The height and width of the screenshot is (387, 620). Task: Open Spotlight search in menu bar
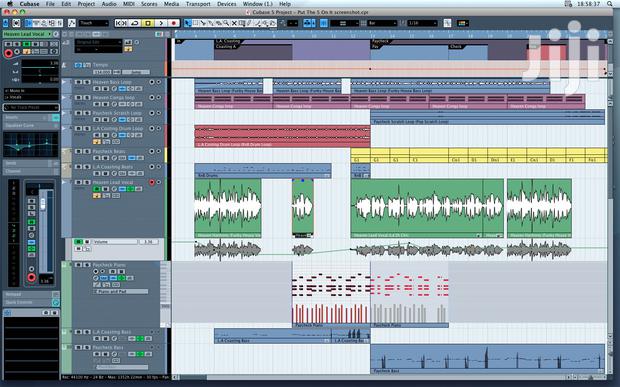(610, 4)
